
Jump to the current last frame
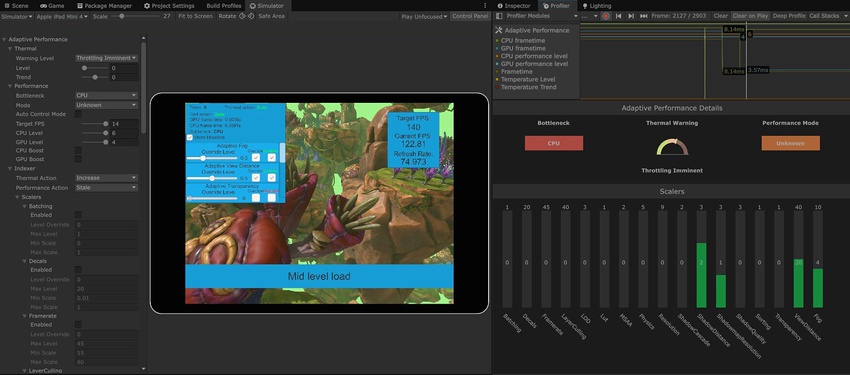pyautogui.click(x=643, y=16)
